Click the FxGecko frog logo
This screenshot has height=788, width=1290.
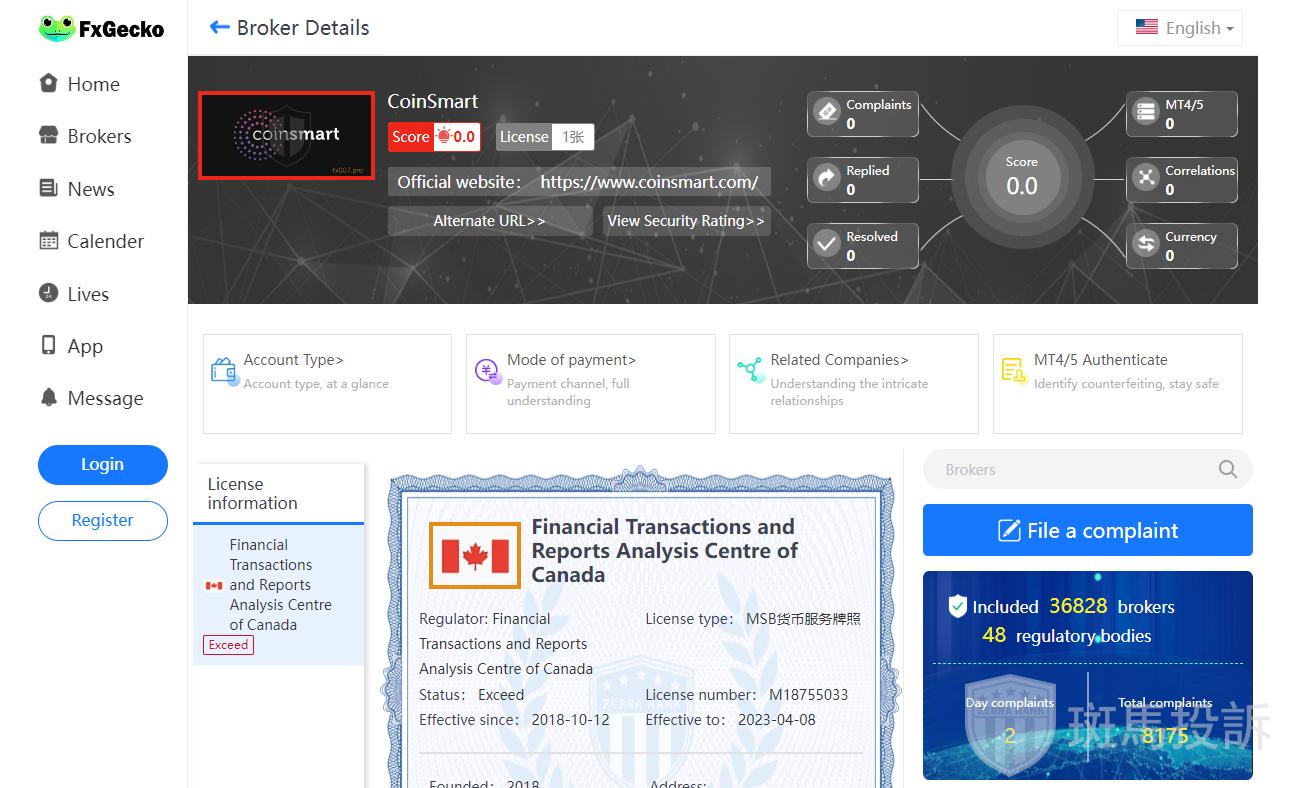point(56,29)
